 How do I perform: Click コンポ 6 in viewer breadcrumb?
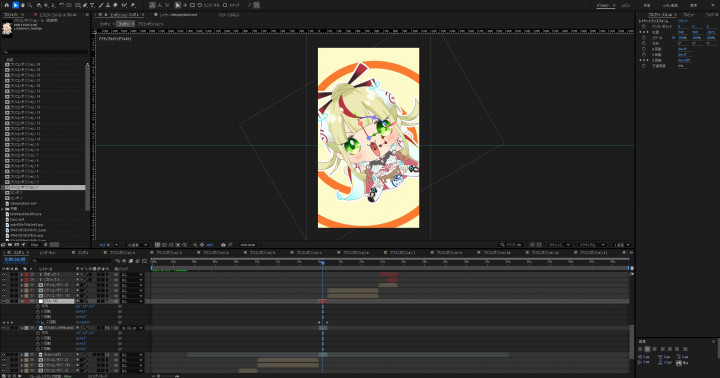[124, 24]
